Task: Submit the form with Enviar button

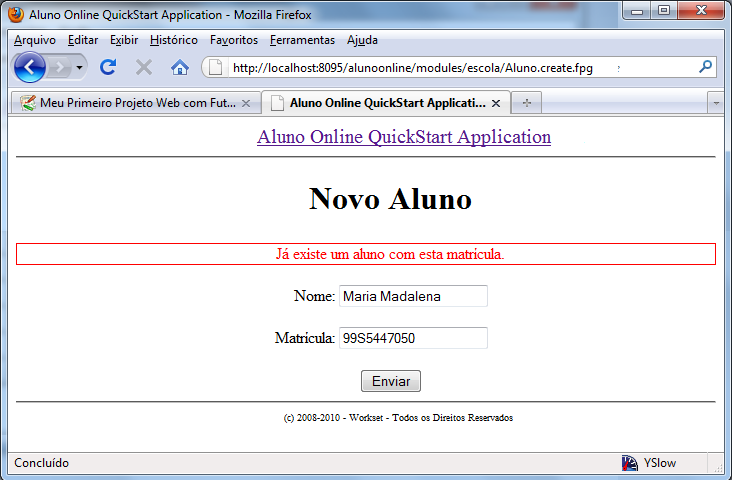Action: (391, 381)
